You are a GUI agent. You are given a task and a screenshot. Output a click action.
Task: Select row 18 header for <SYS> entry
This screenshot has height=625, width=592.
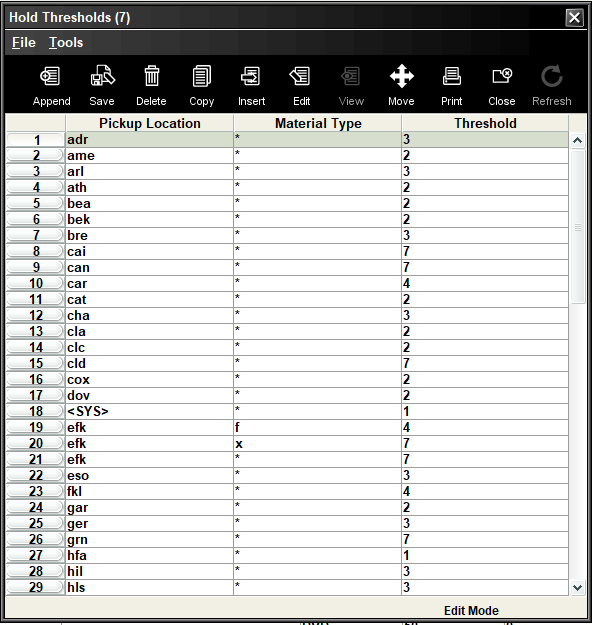click(x=35, y=411)
